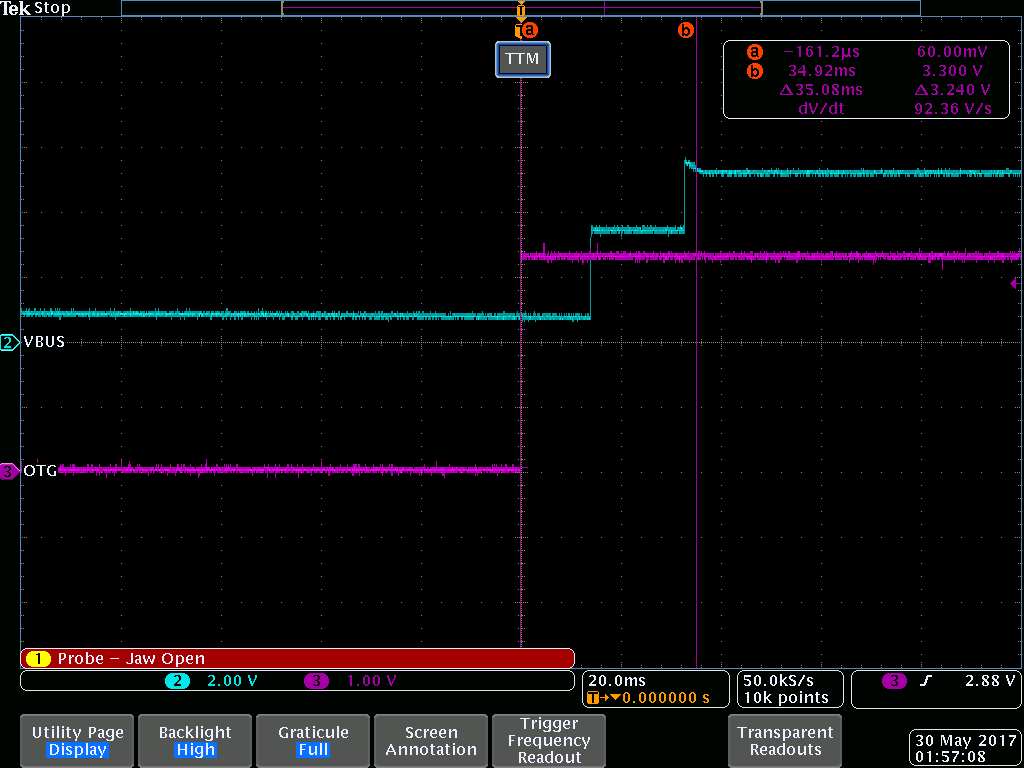1024x768 pixels.
Task: Click the orange T trigger icon in the timebase box
Action: coord(592,698)
